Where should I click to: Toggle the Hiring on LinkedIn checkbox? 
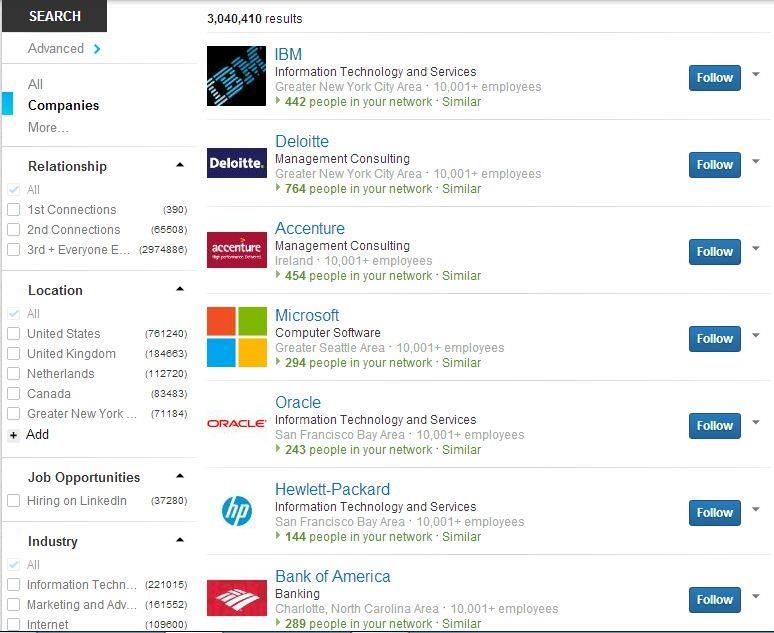13,500
